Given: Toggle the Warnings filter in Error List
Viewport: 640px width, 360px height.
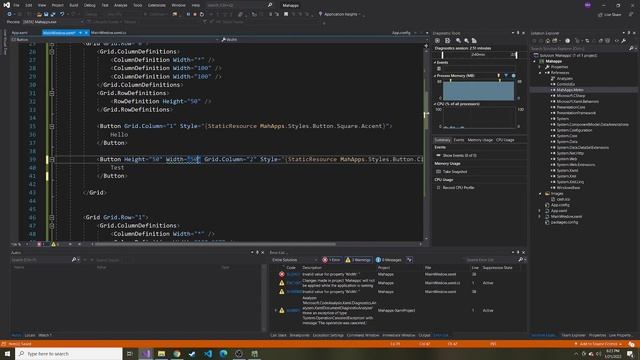Looking at the screenshot, I should pyautogui.click(x=358, y=260).
